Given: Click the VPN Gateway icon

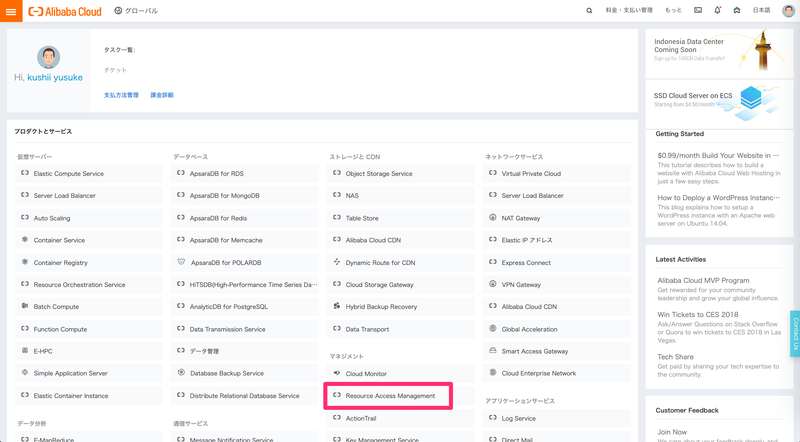Looking at the screenshot, I should pyautogui.click(x=493, y=284).
